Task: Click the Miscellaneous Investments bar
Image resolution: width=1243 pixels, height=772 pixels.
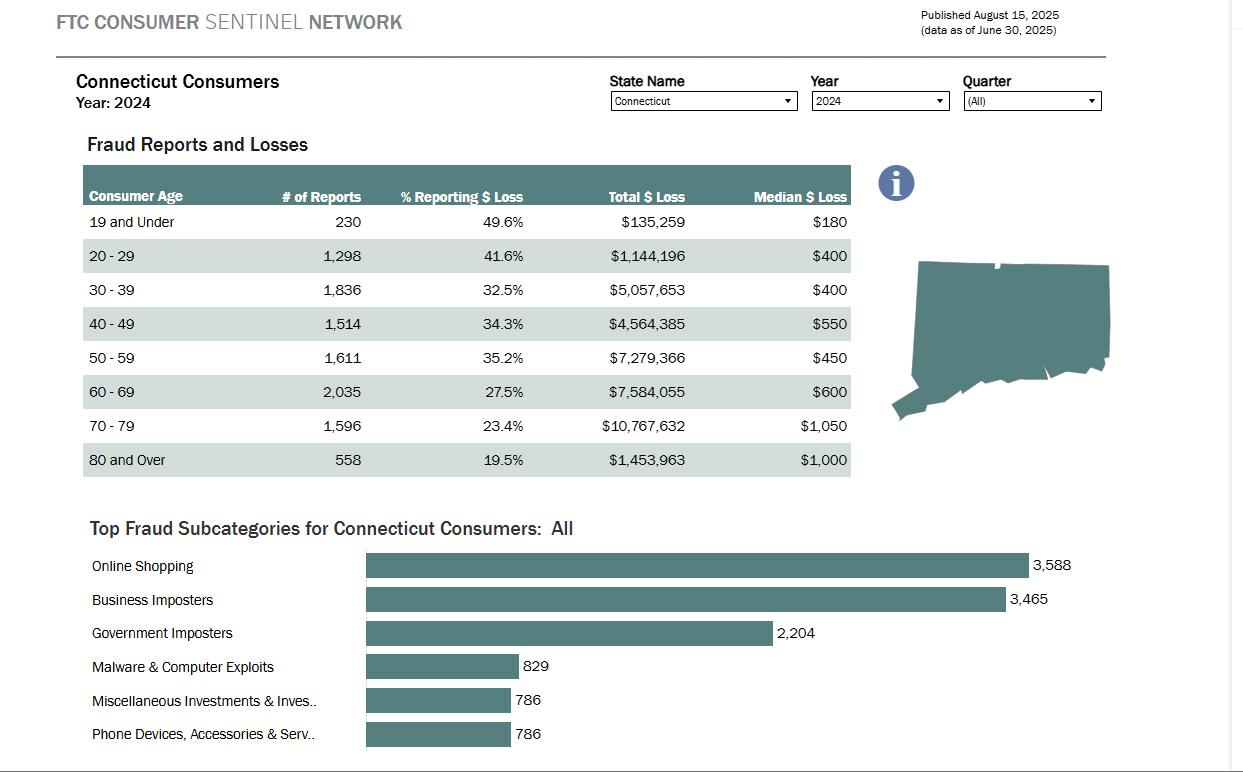Action: [x=438, y=700]
